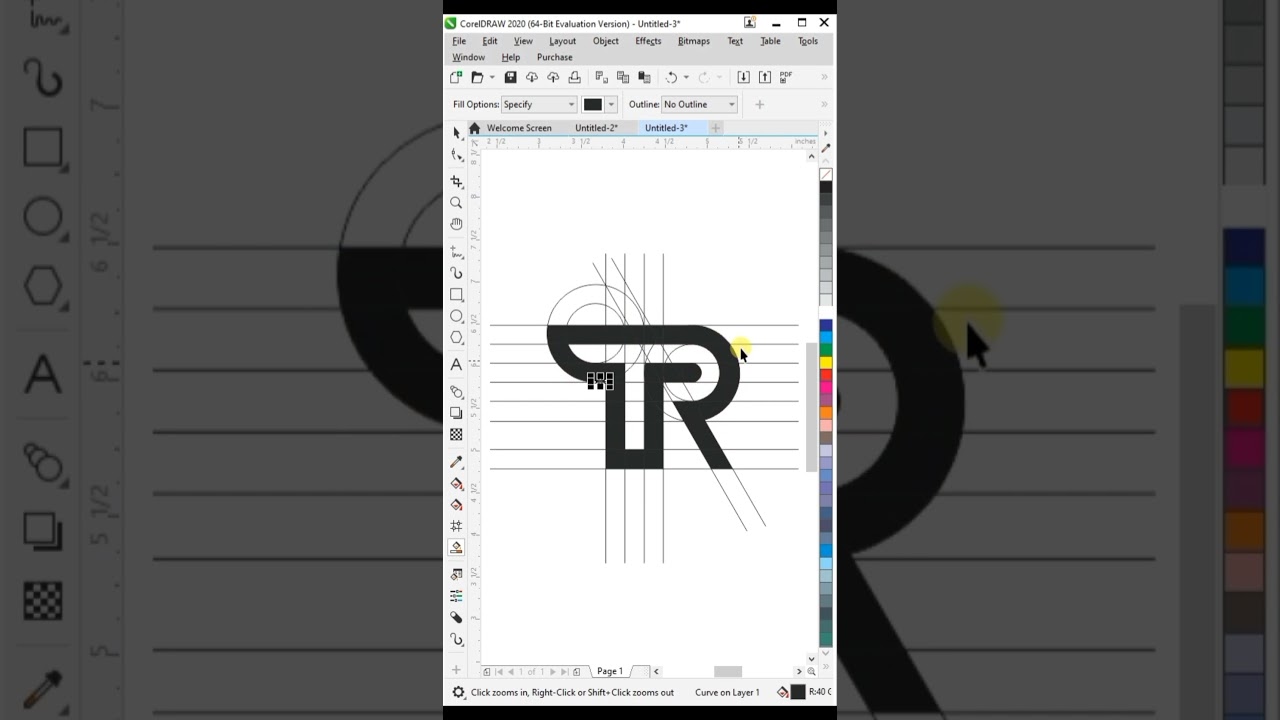This screenshot has width=1280, height=720.
Task: Click the Print icon
Action: pyautogui.click(x=574, y=77)
